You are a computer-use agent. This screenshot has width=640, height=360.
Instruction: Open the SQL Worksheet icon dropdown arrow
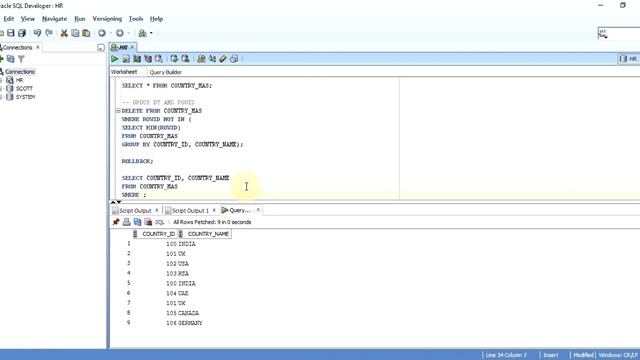pos(151,33)
